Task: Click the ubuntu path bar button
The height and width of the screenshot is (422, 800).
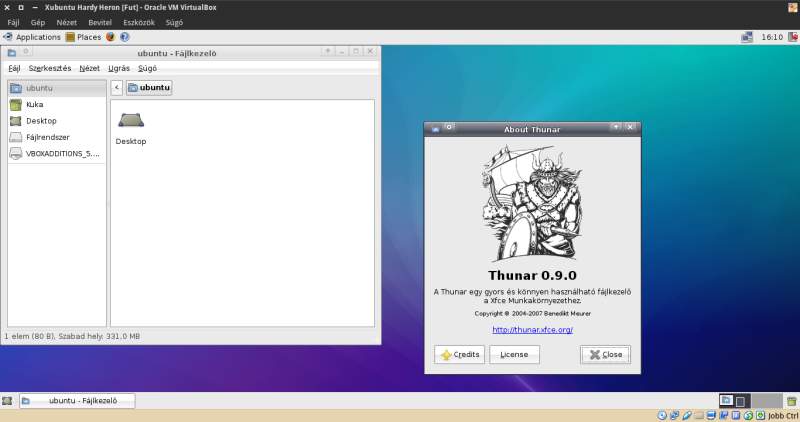Action: click(149, 88)
